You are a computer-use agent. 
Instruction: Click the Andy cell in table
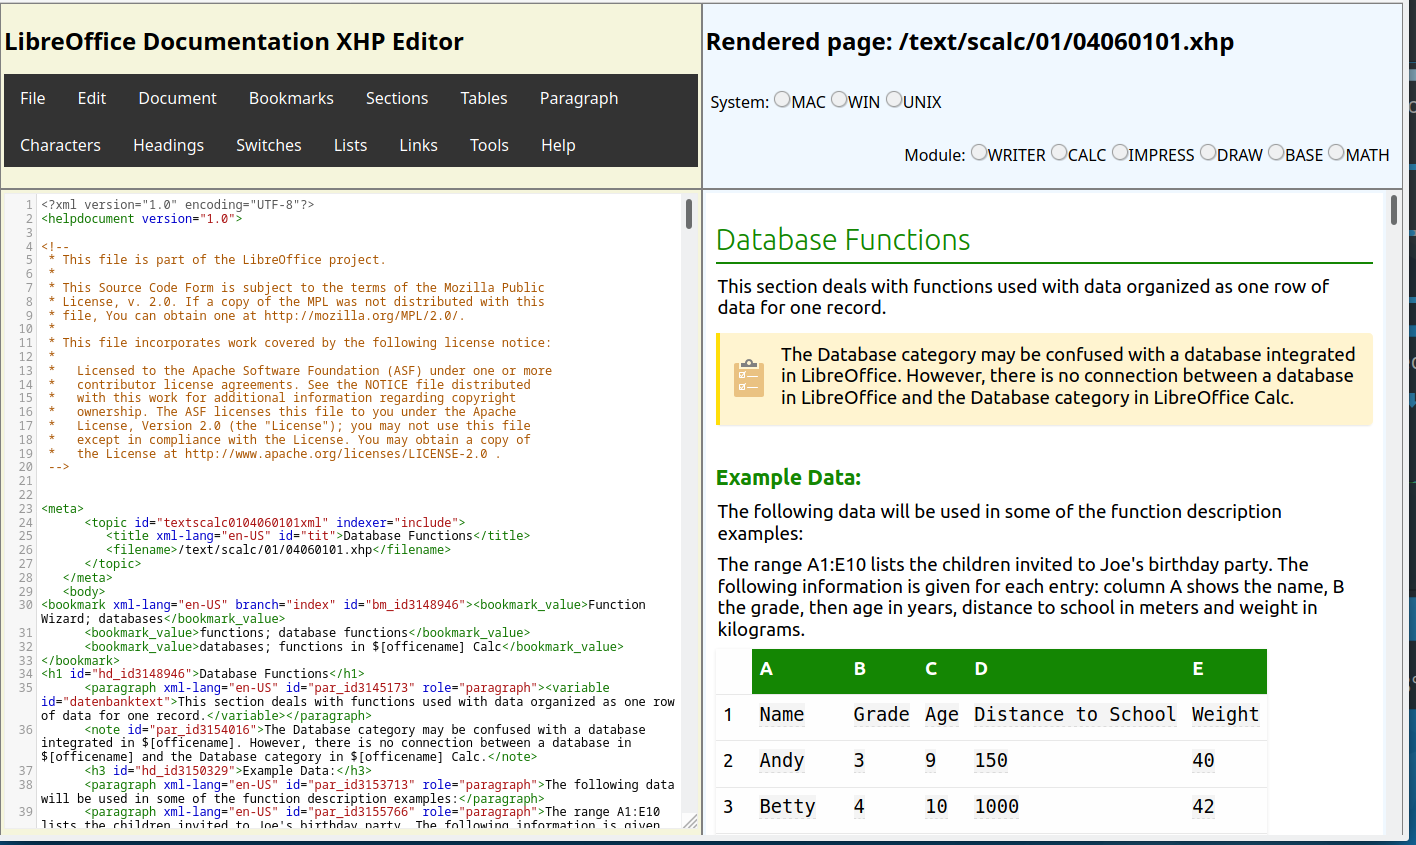click(x=781, y=760)
